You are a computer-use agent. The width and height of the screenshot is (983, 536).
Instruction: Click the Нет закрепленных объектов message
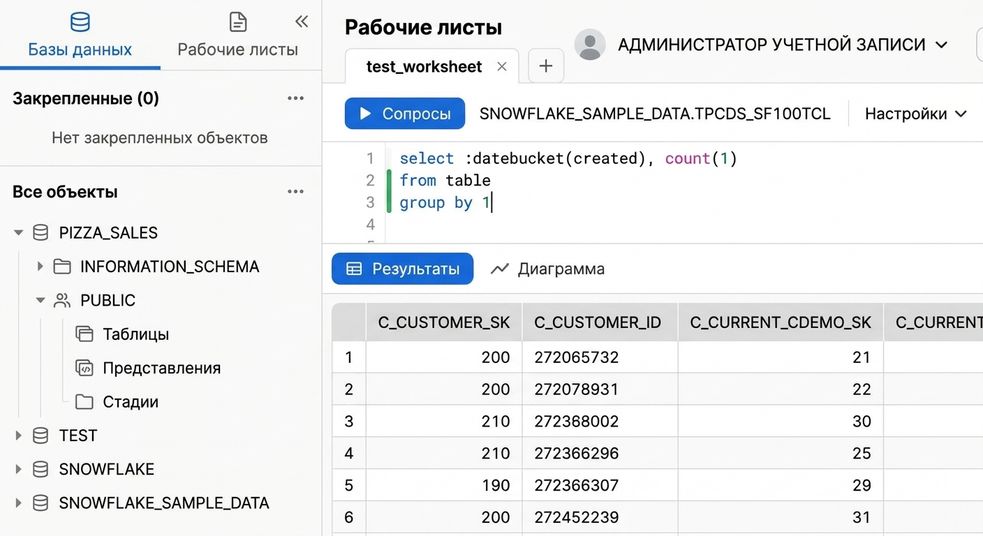pyautogui.click(x=160, y=138)
